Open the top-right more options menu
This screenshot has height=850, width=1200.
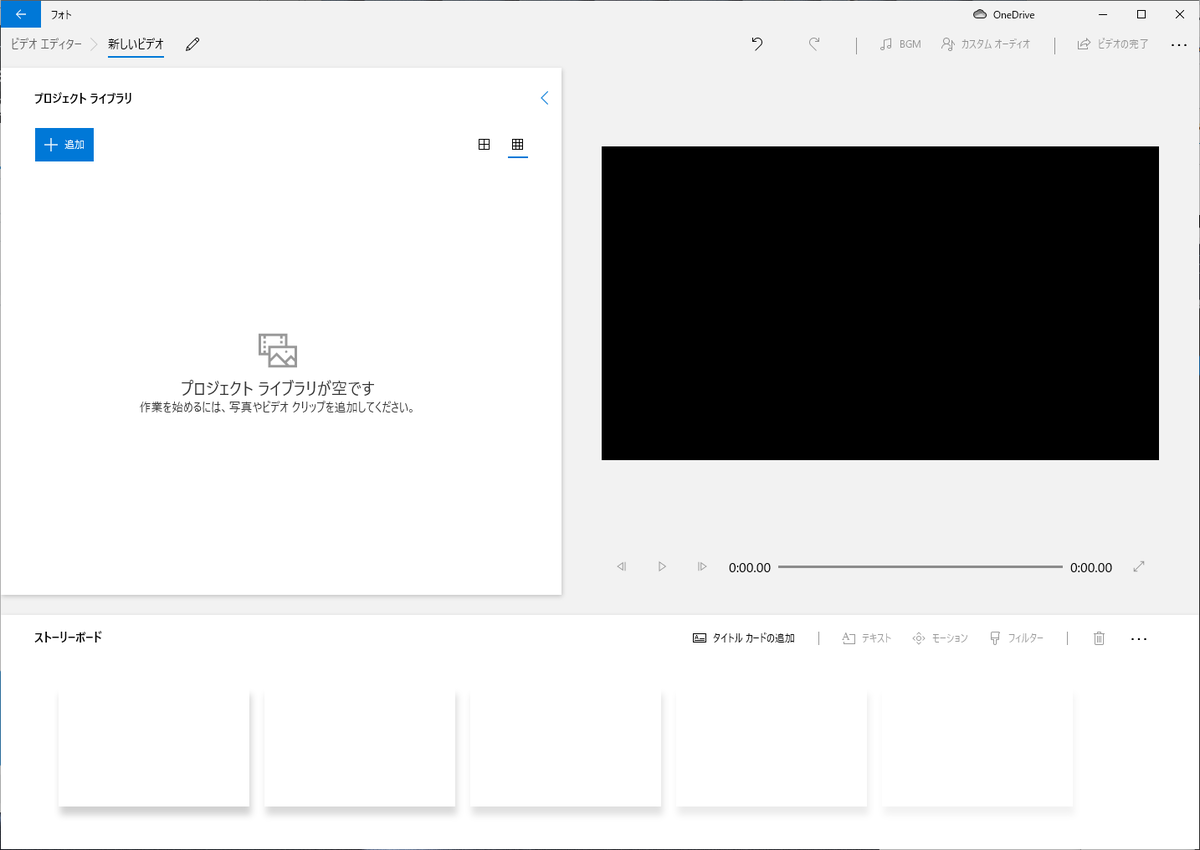[x=1178, y=44]
